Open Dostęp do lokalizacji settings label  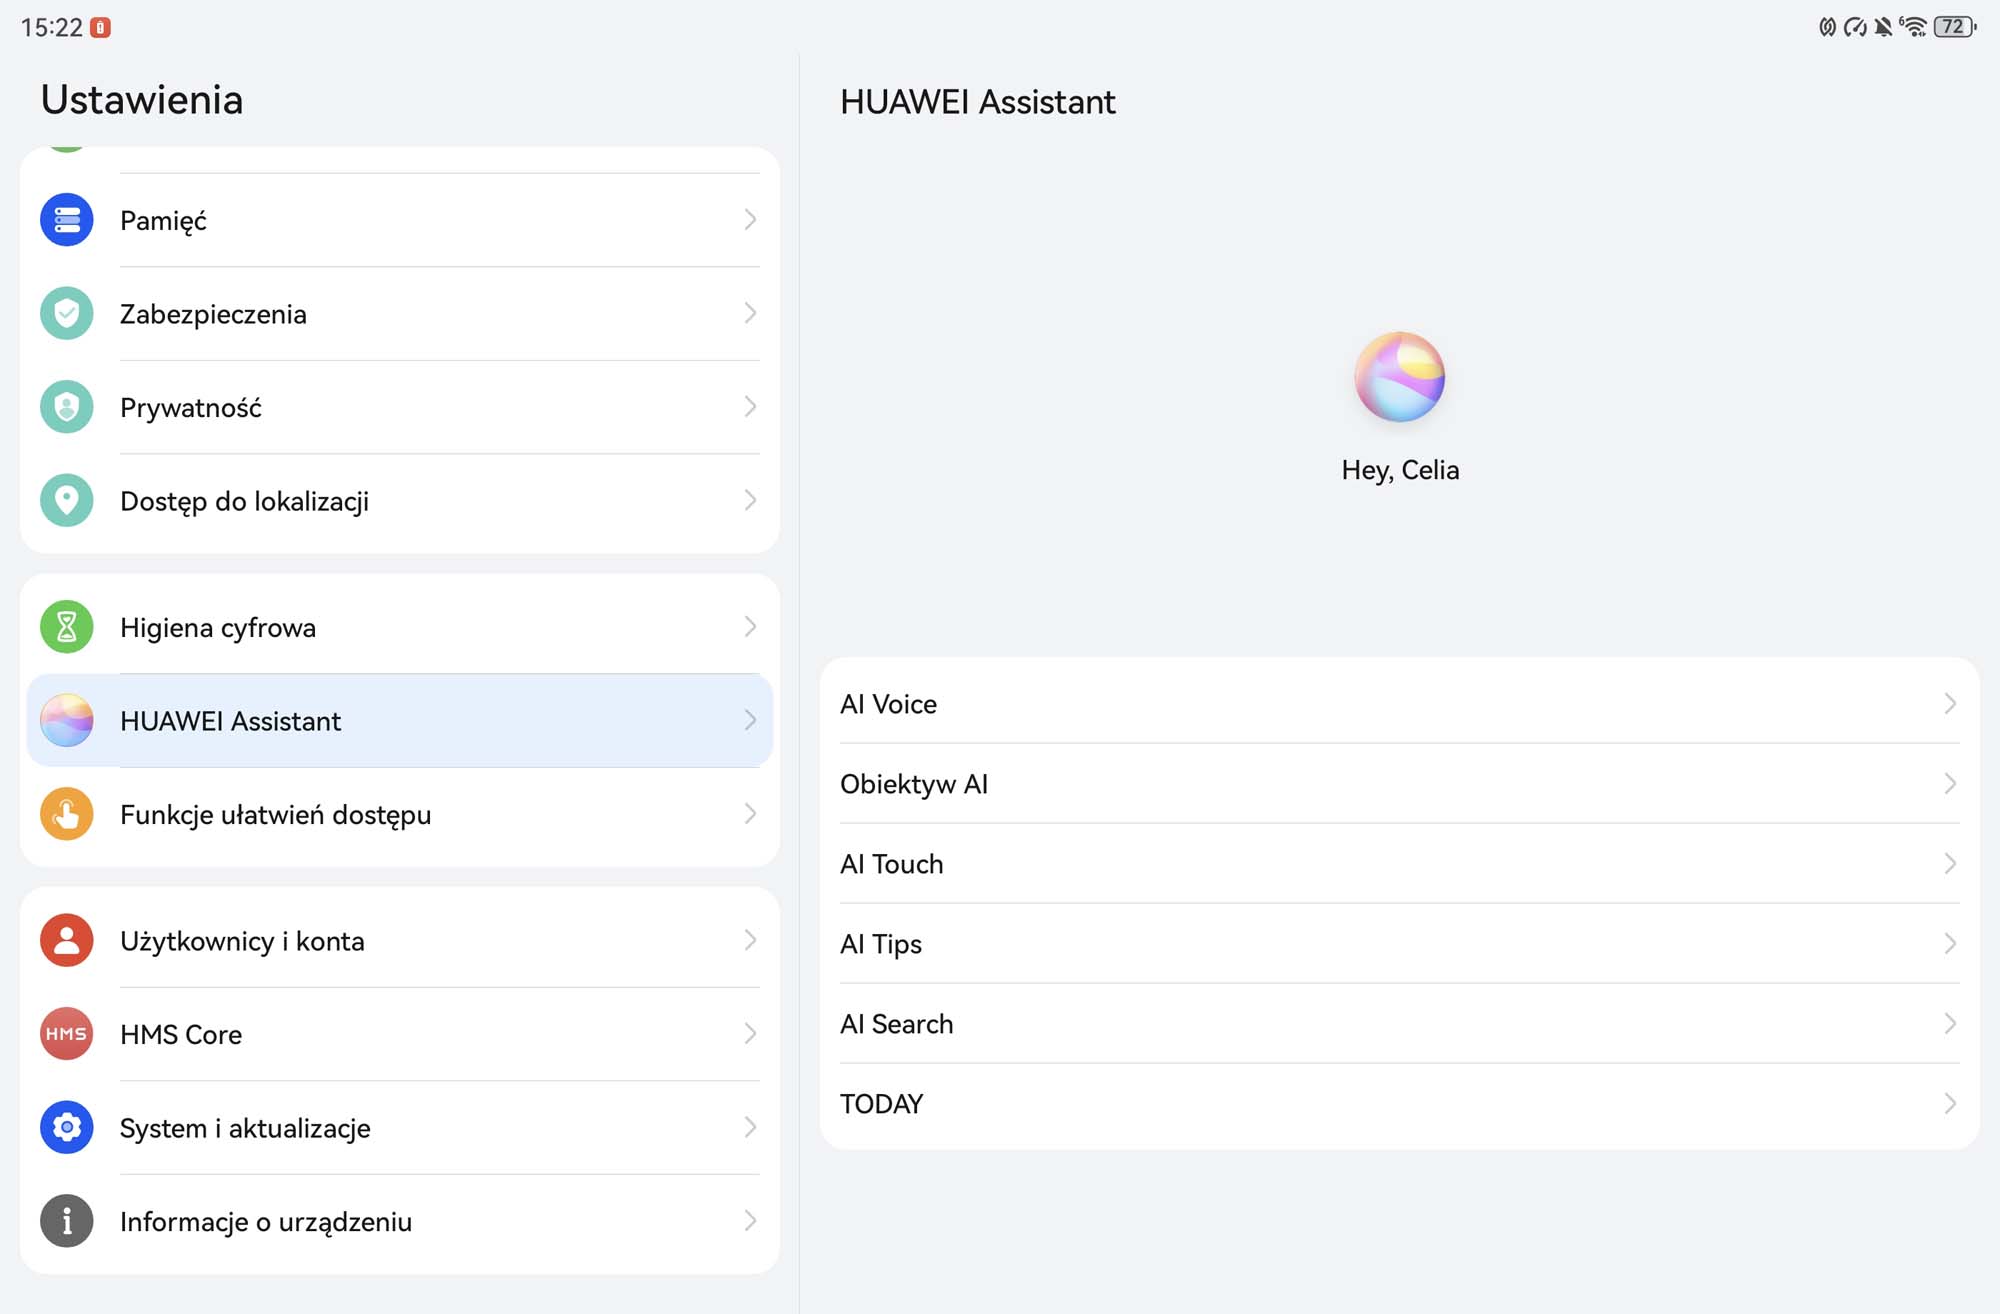tap(244, 502)
